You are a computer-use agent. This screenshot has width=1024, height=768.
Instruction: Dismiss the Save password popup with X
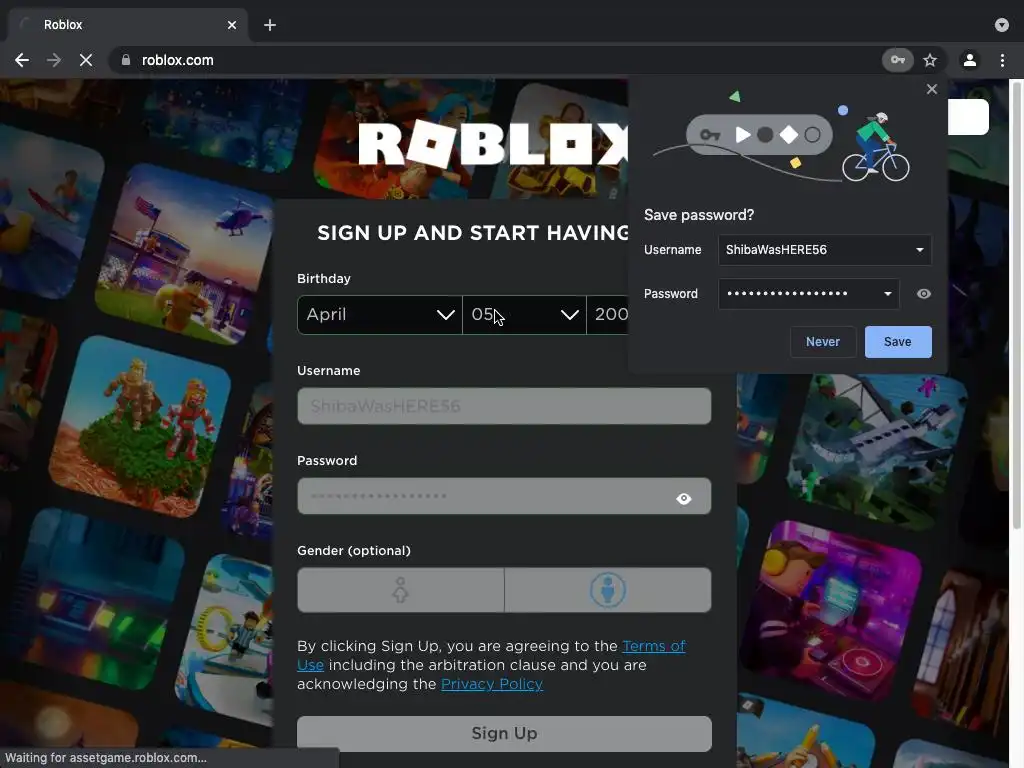pyautogui.click(x=932, y=89)
